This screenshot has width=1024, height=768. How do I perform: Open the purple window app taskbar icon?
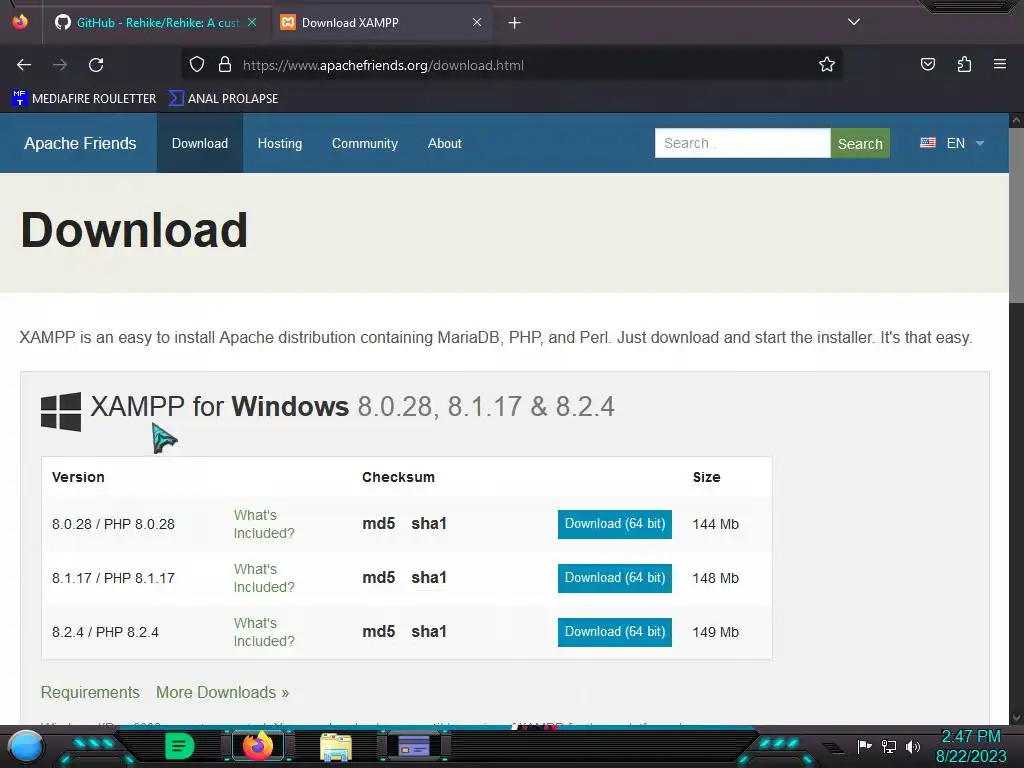coord(414,746)
